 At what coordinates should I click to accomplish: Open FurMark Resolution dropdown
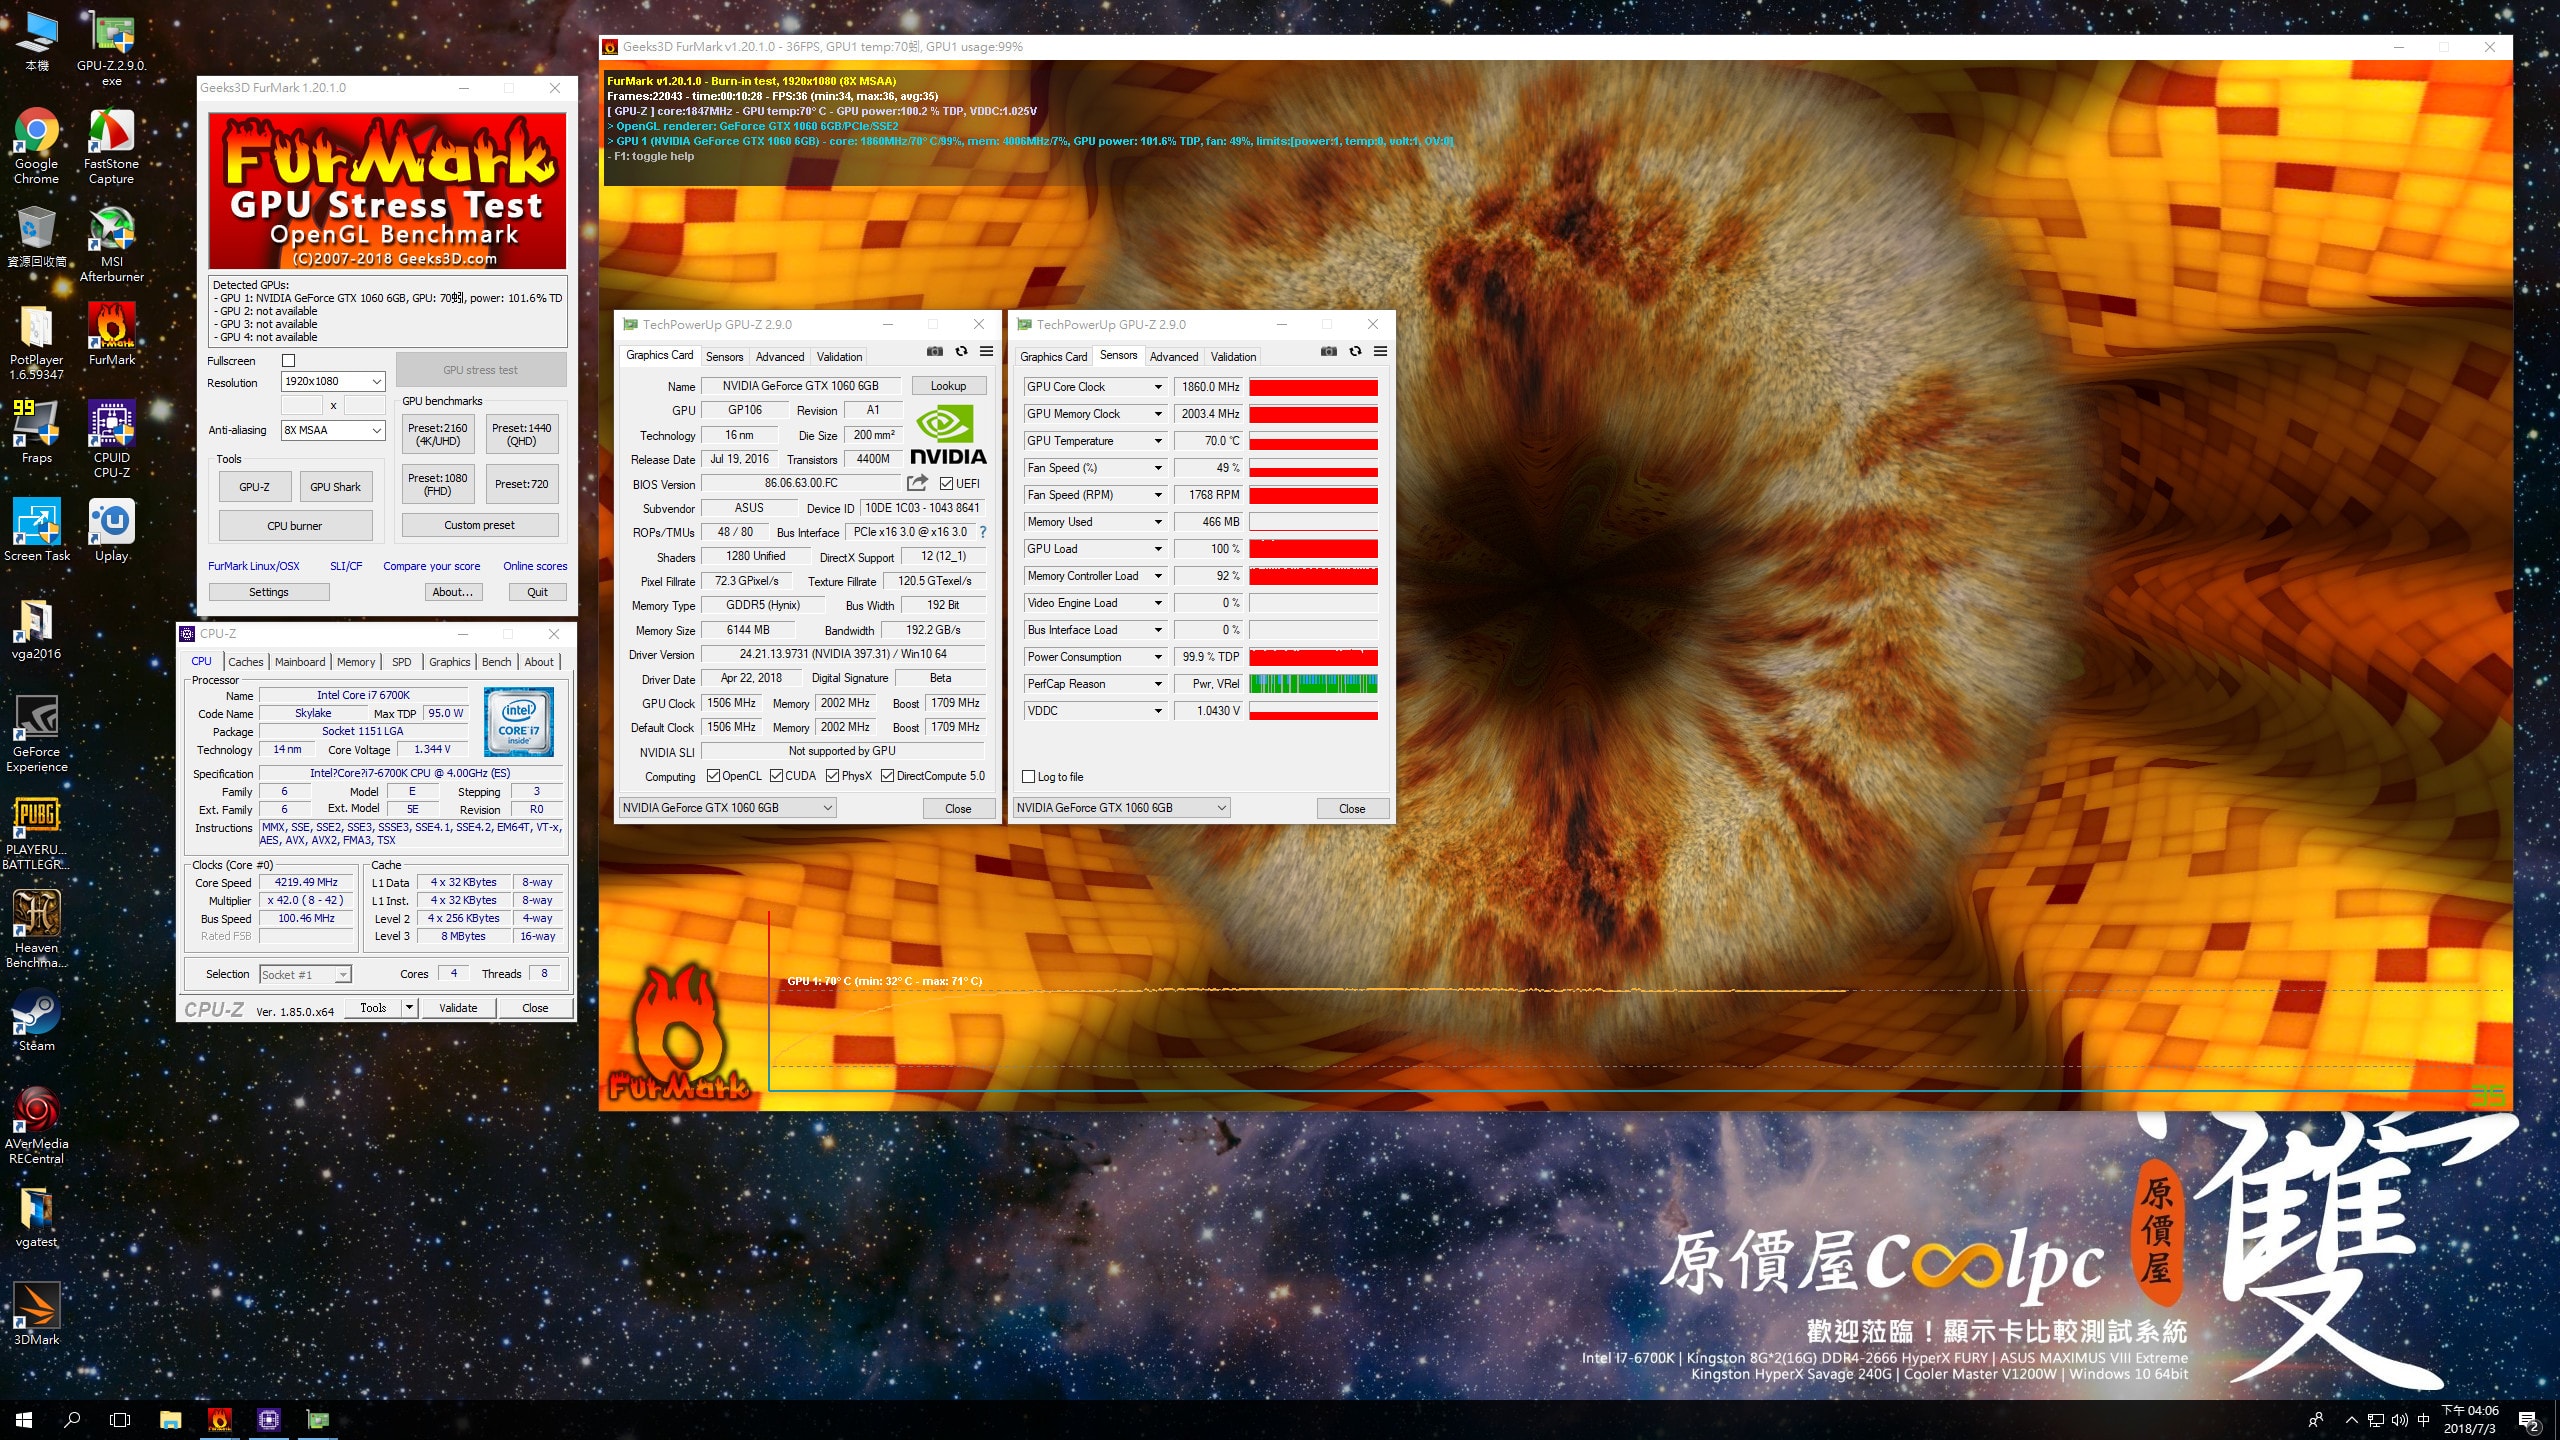[x=333, y=381]
